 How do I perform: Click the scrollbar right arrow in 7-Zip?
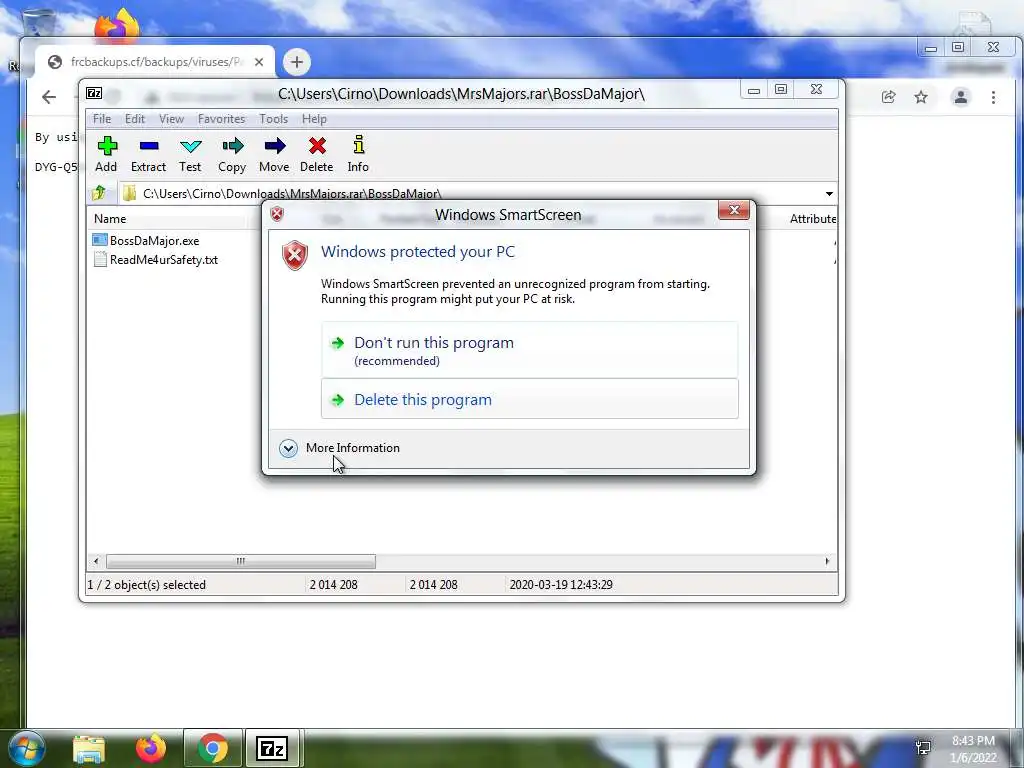pyautogui.click(x=827, y=561)
